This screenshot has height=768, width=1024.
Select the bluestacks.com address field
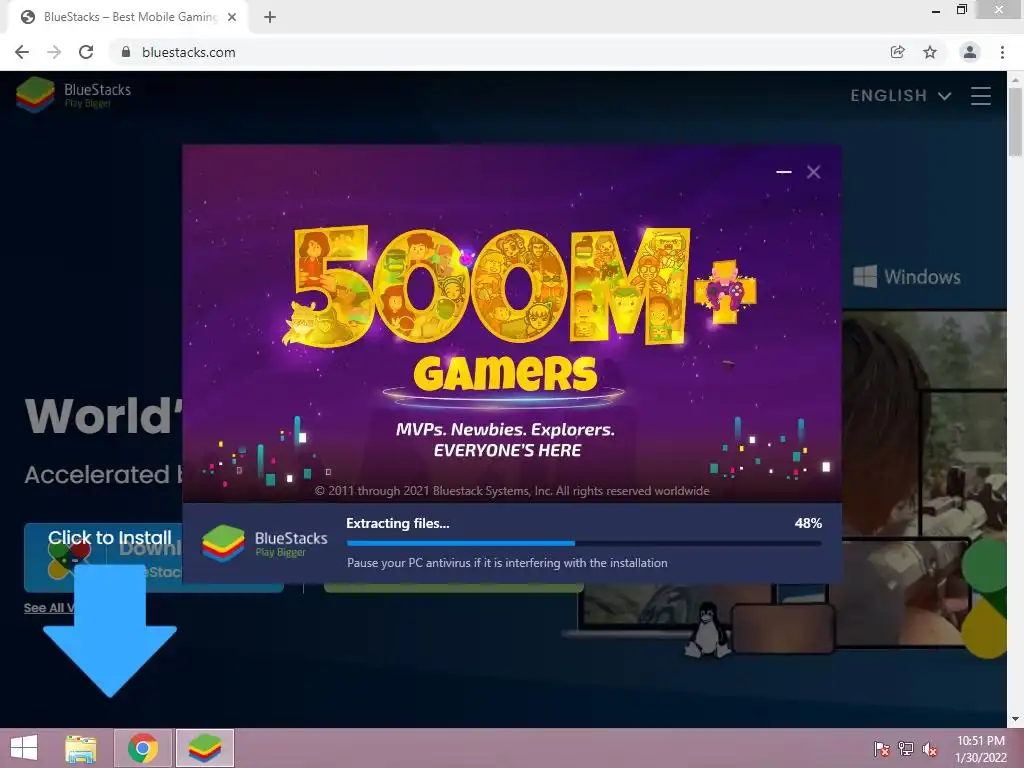coord(496,52)
